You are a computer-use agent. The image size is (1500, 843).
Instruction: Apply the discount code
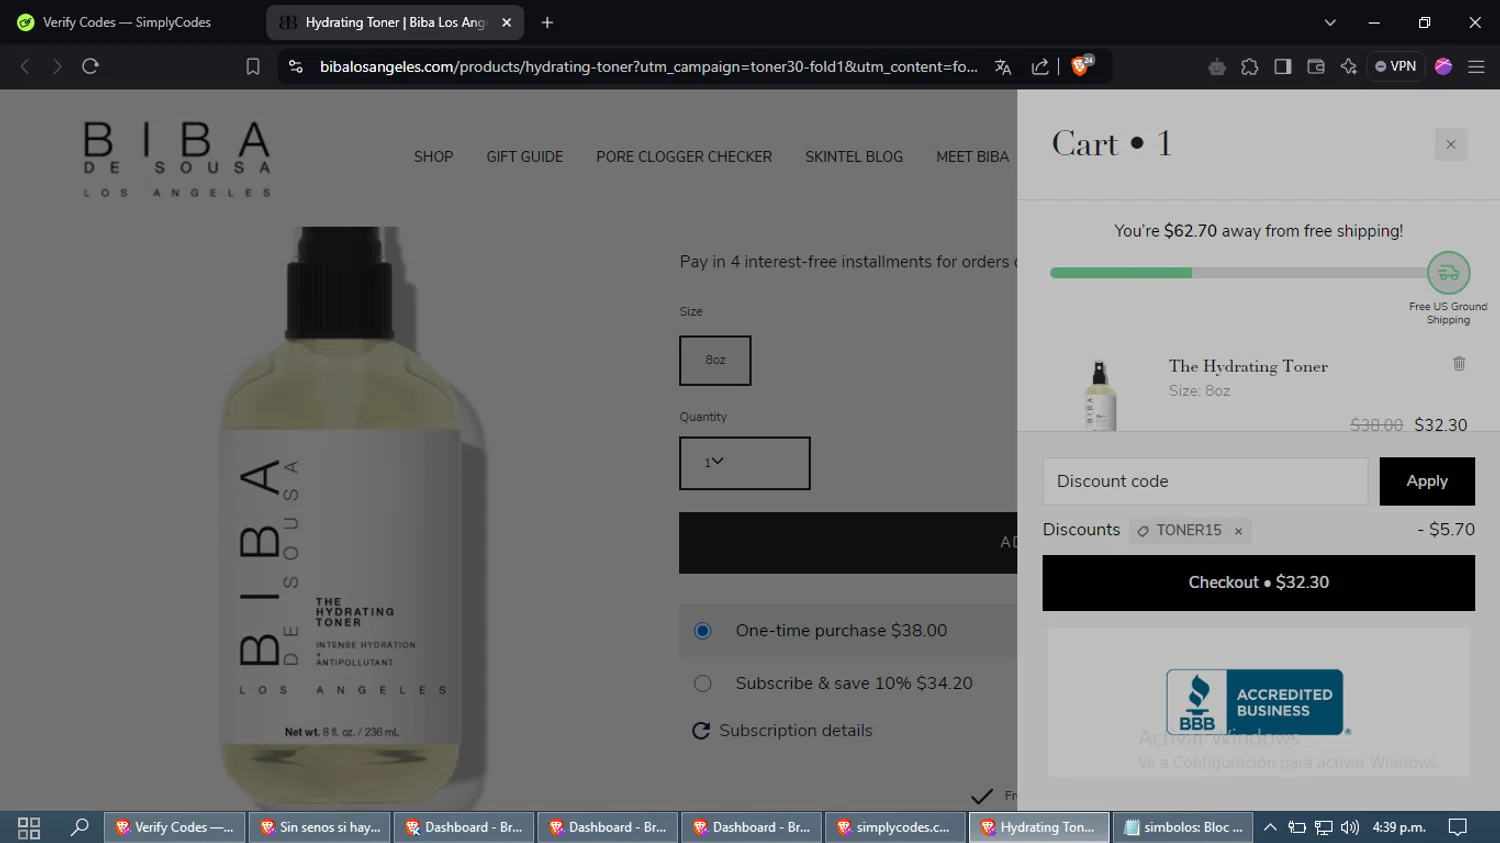pos(1427,481)
